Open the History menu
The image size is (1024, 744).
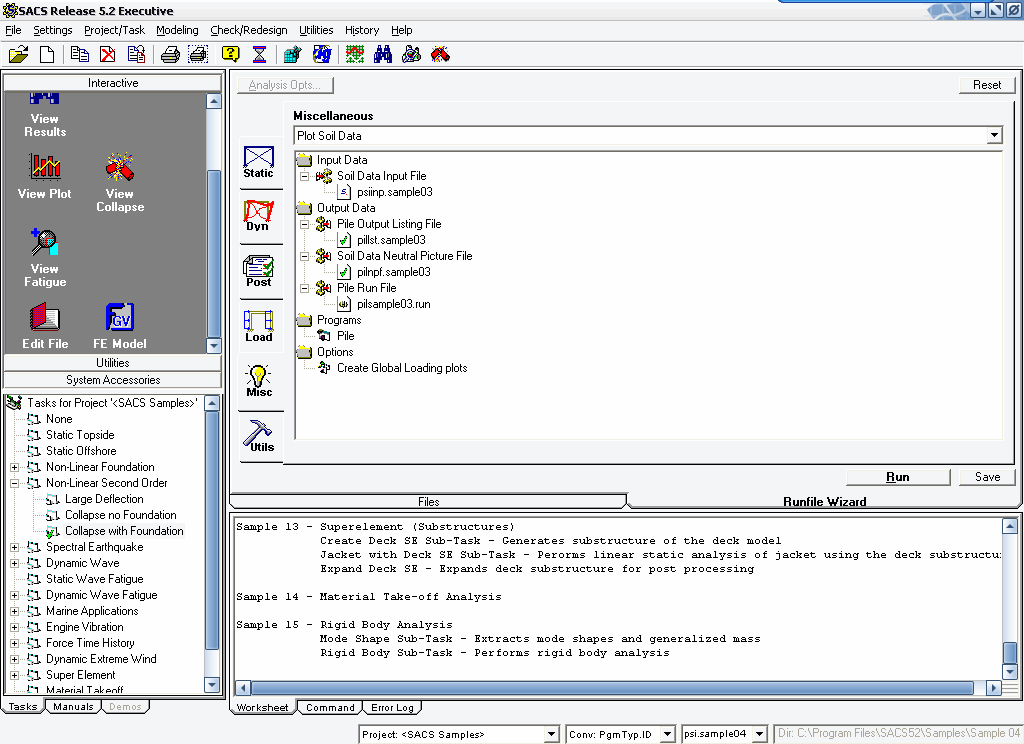pyautogui.click(x=362, y=30)
